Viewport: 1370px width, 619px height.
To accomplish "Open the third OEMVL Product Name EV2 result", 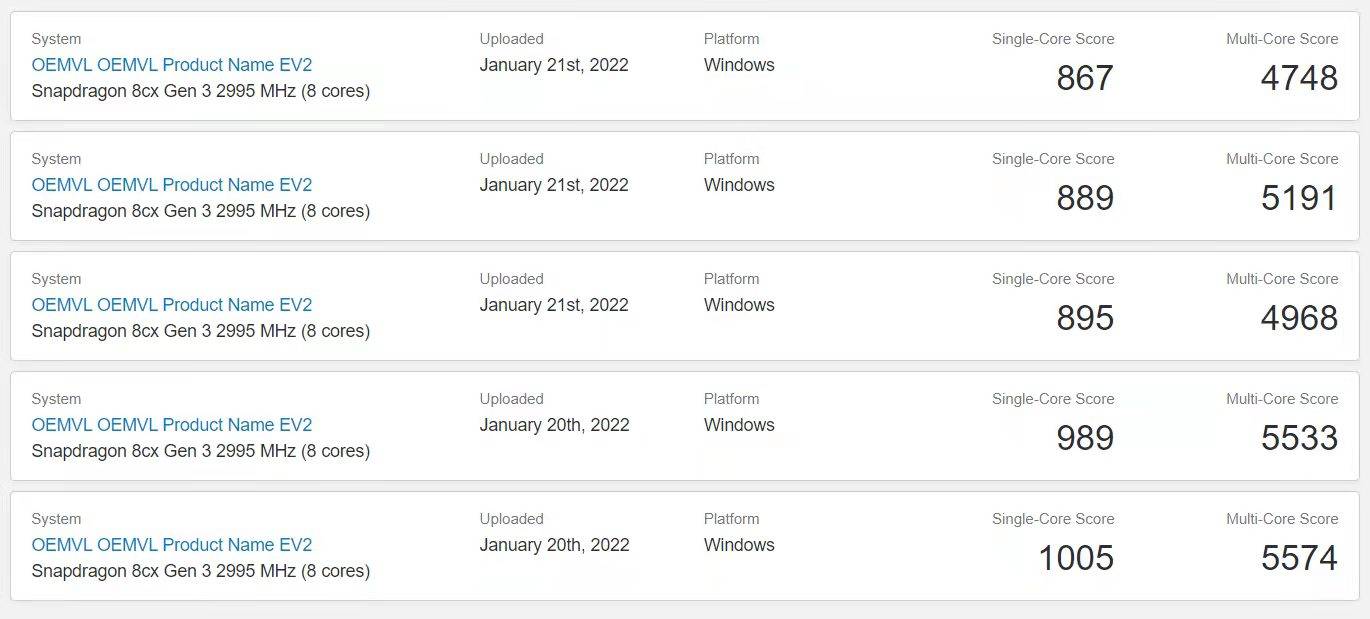I will (171, 304).
